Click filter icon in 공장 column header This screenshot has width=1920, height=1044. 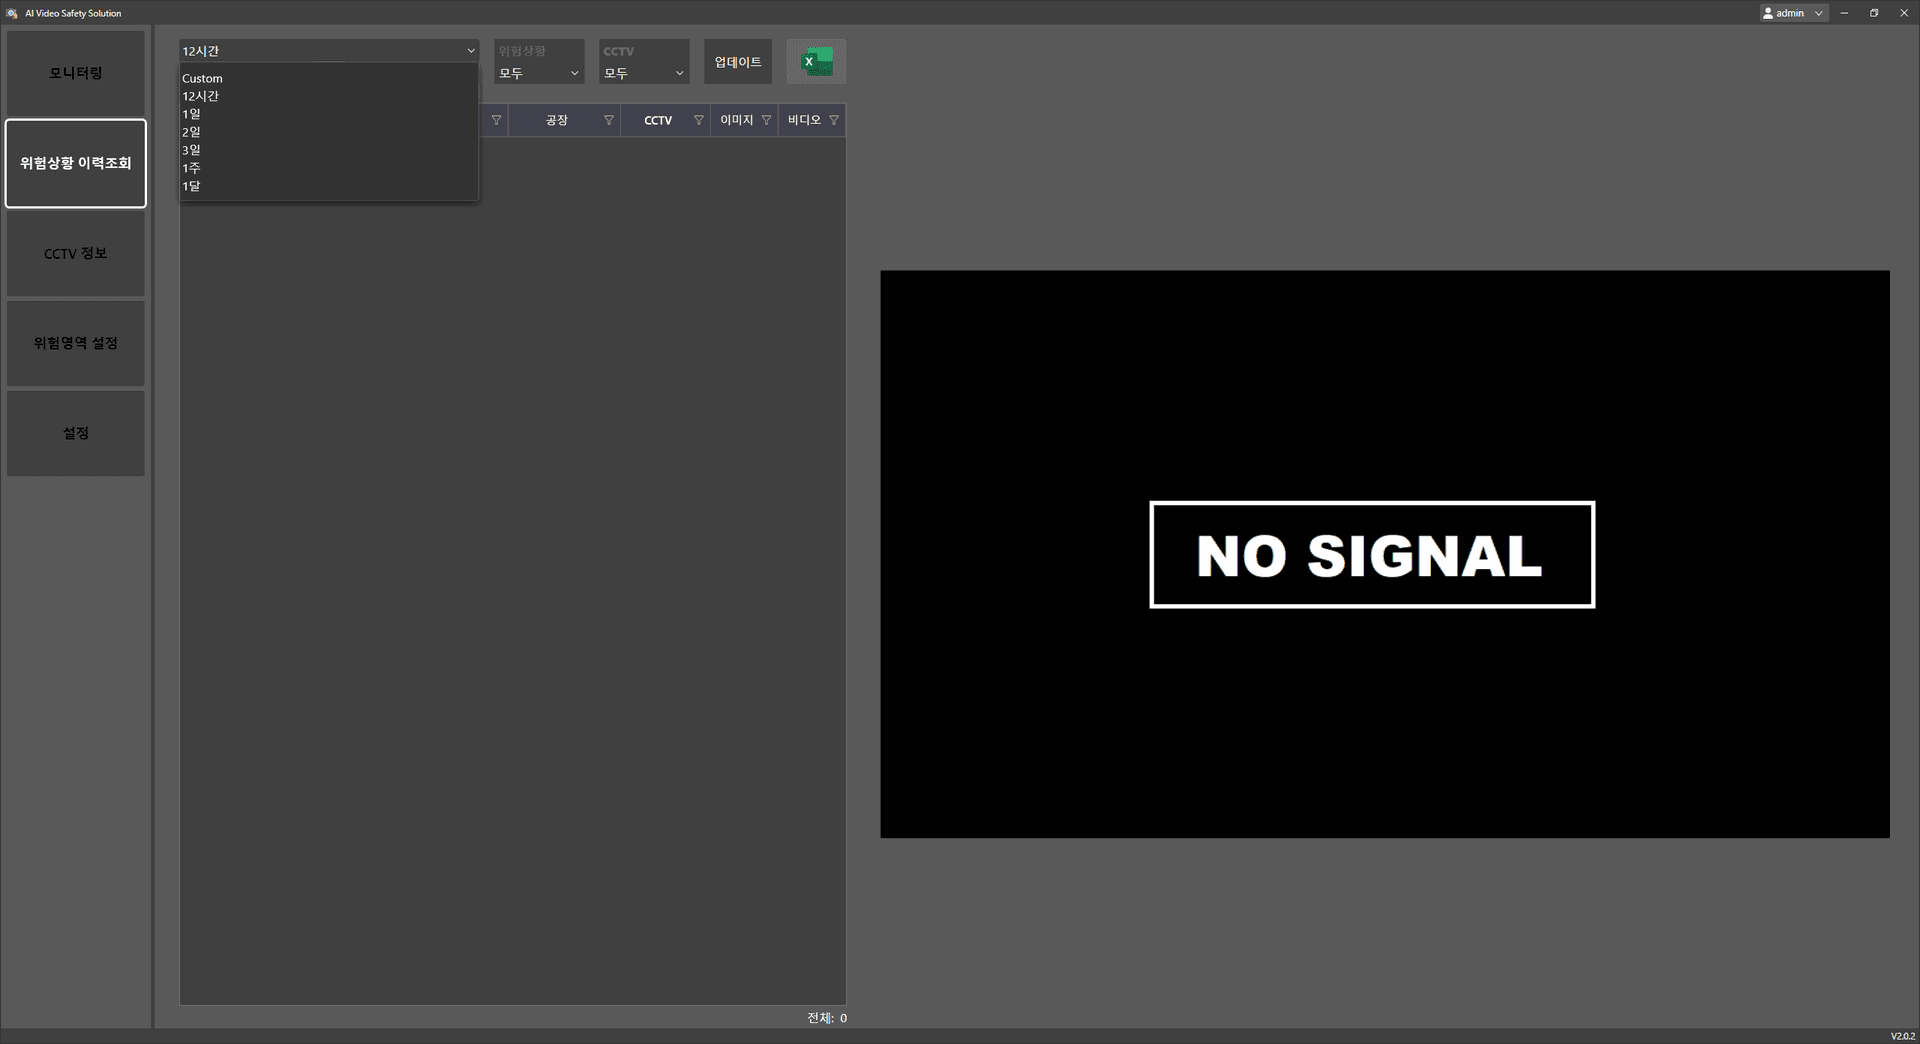point(608,120)
